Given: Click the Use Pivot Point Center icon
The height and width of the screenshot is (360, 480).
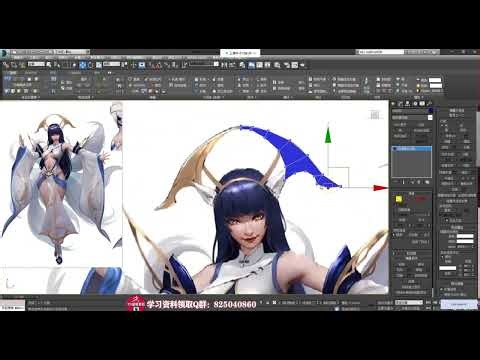Looking at the screenshot, I should [125, 65].
